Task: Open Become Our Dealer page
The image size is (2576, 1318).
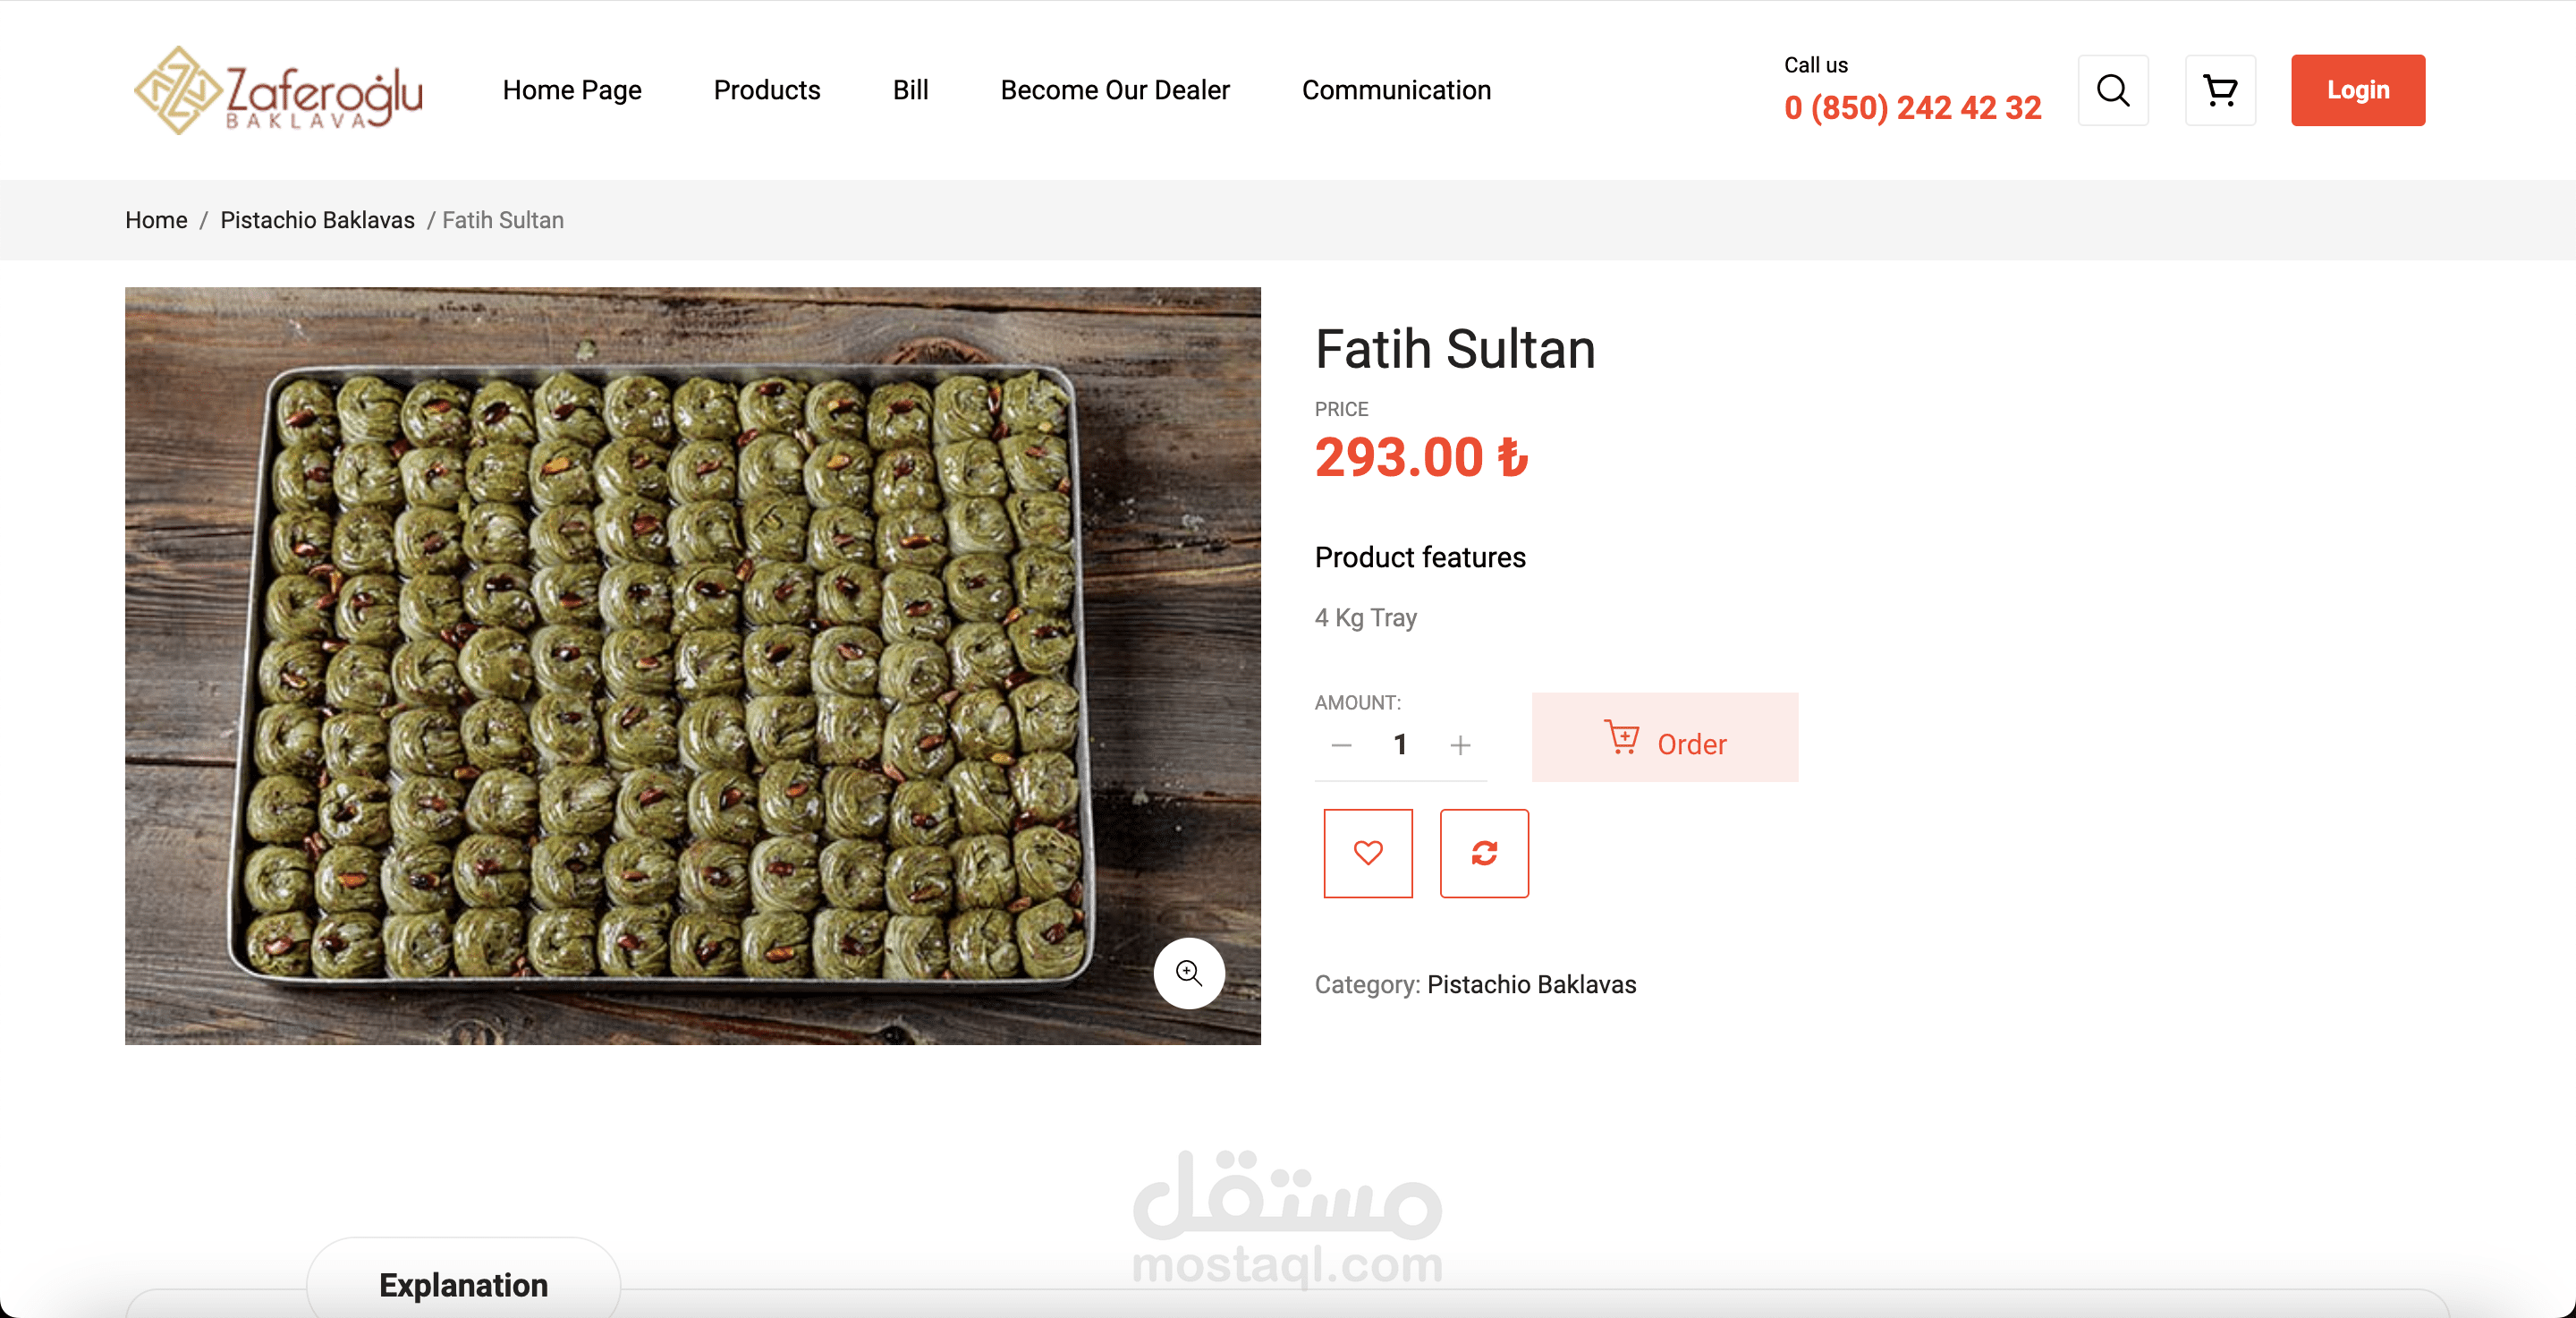Action: coord(1114,90)
